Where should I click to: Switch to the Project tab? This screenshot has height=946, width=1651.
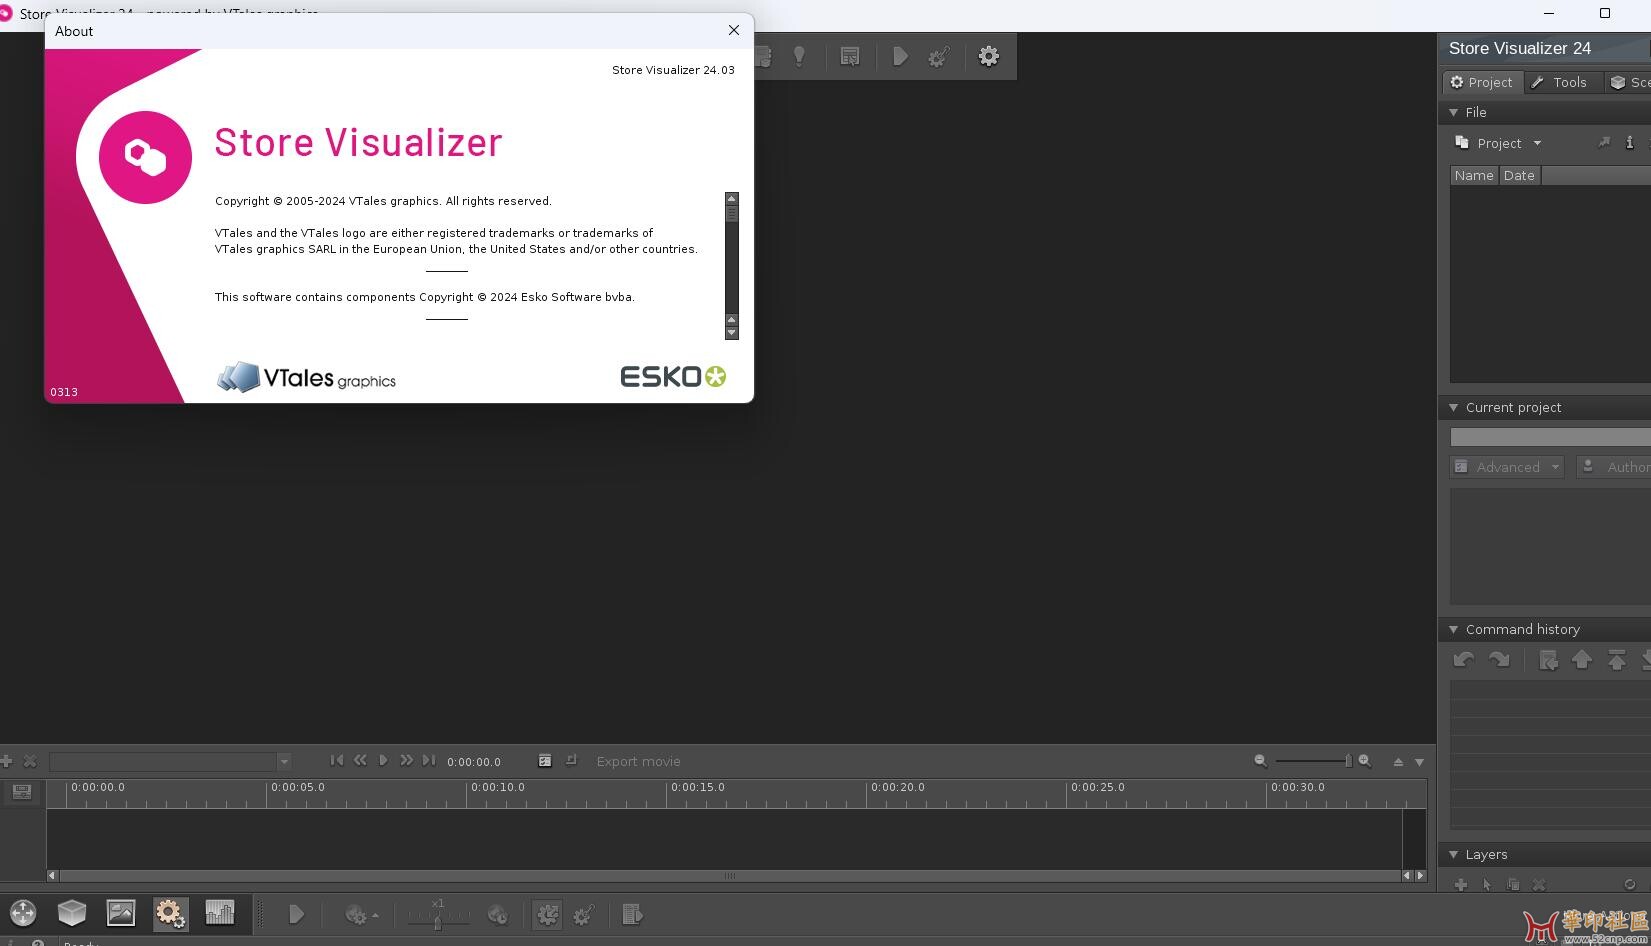1482,82
